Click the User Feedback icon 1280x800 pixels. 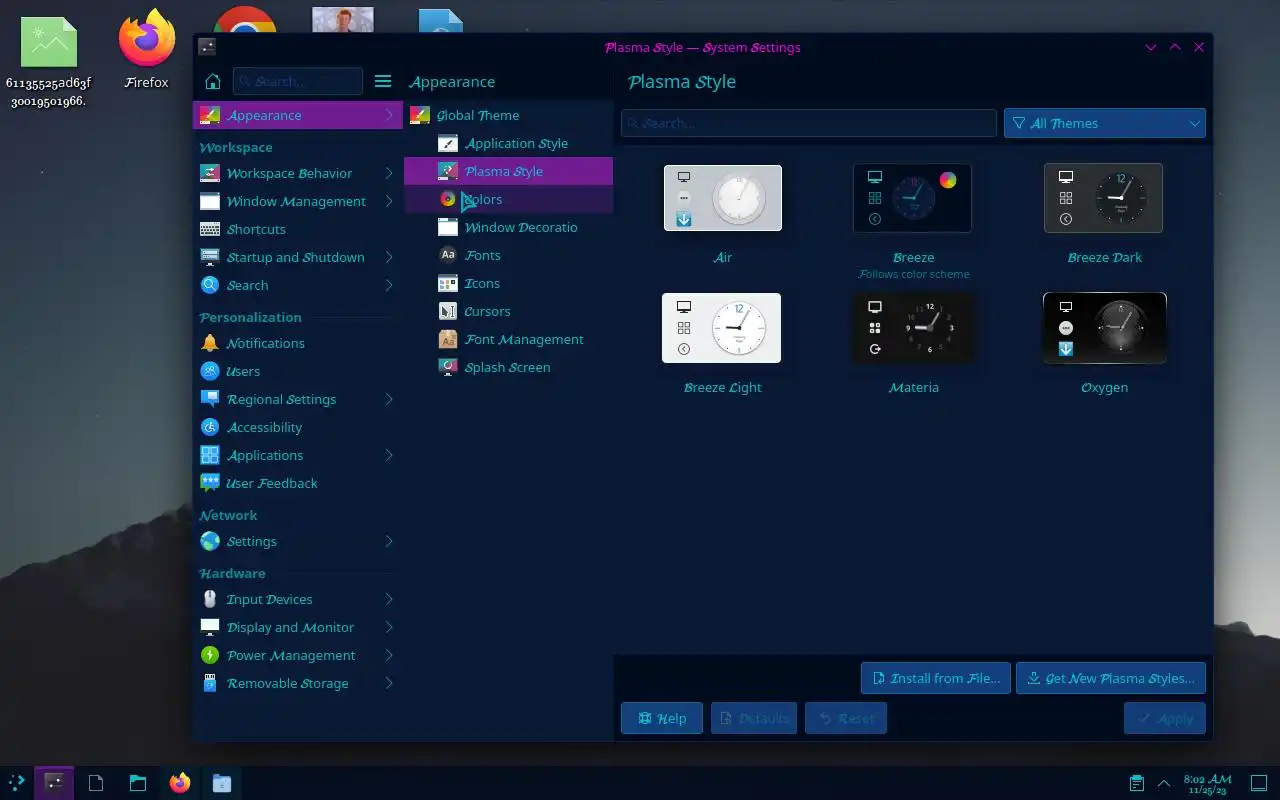pos(209,483)
